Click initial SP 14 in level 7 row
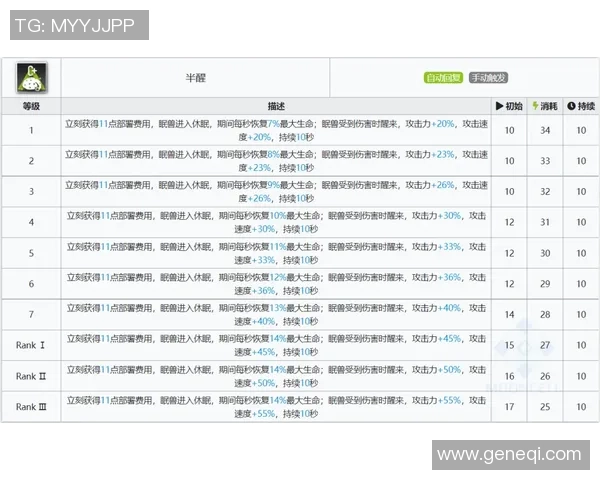The image size is (600, 480). point(509,314)
